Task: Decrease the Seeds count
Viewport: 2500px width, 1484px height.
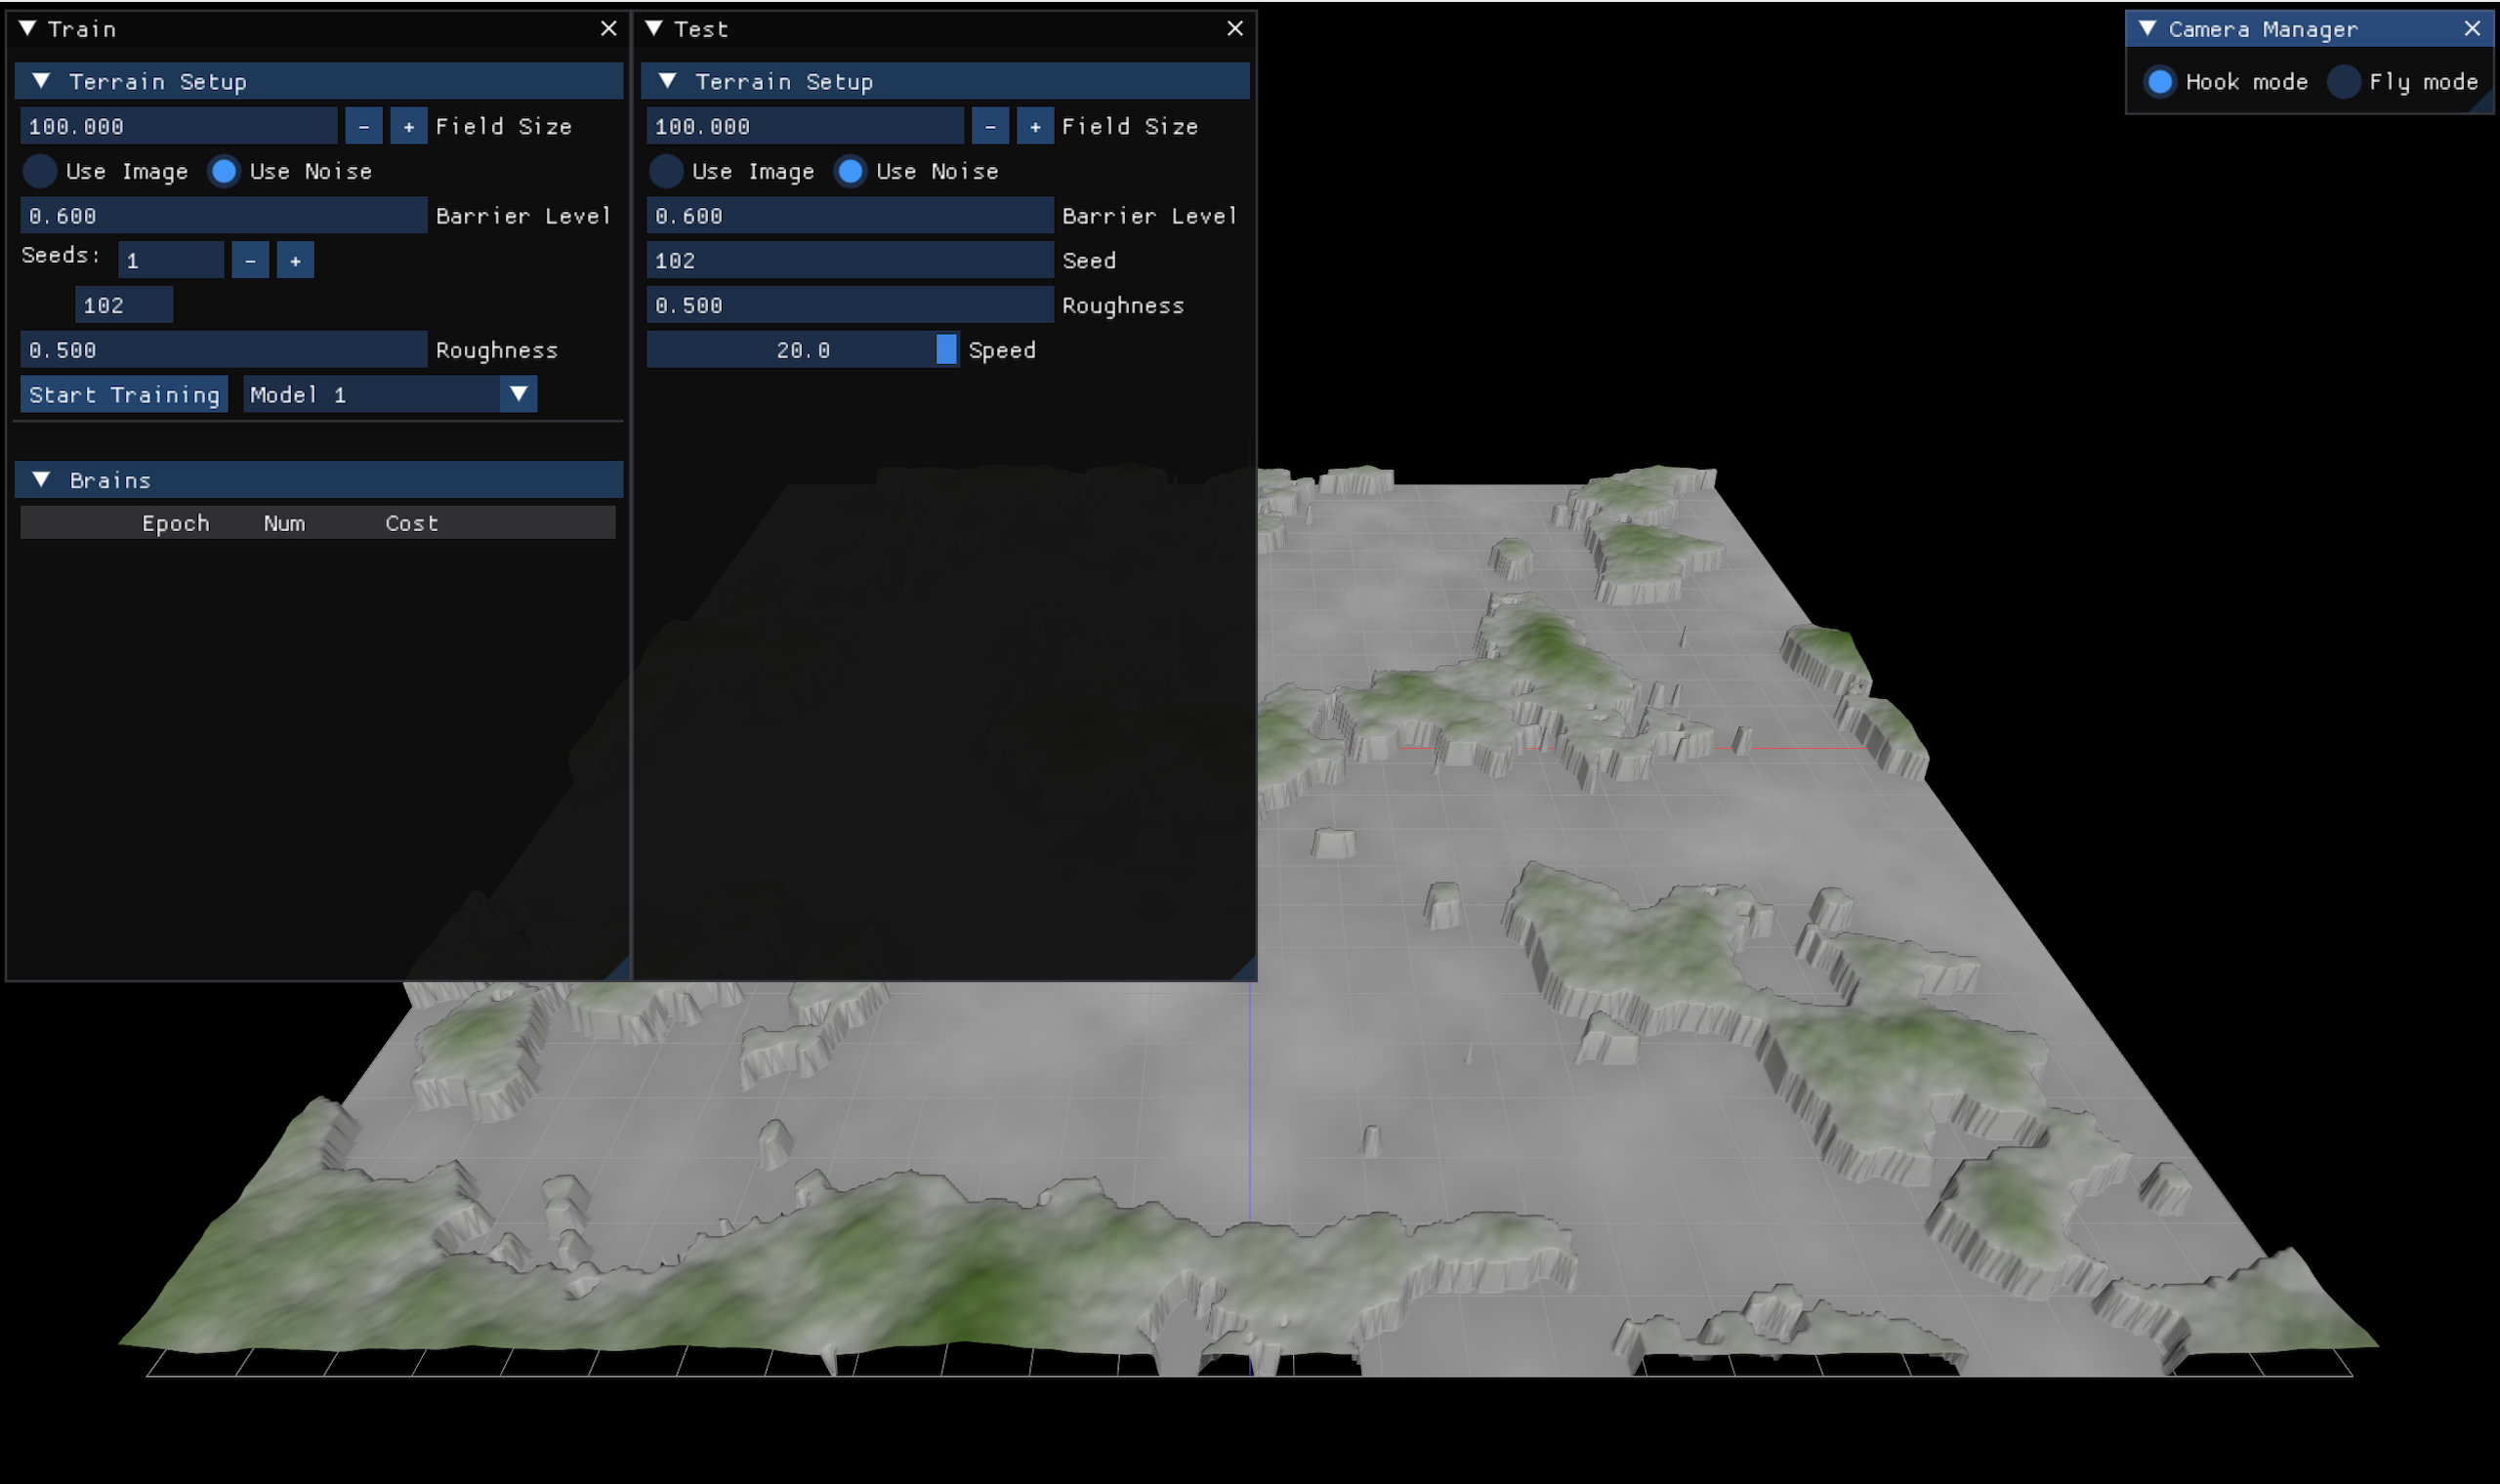Action: click(250, 260)
